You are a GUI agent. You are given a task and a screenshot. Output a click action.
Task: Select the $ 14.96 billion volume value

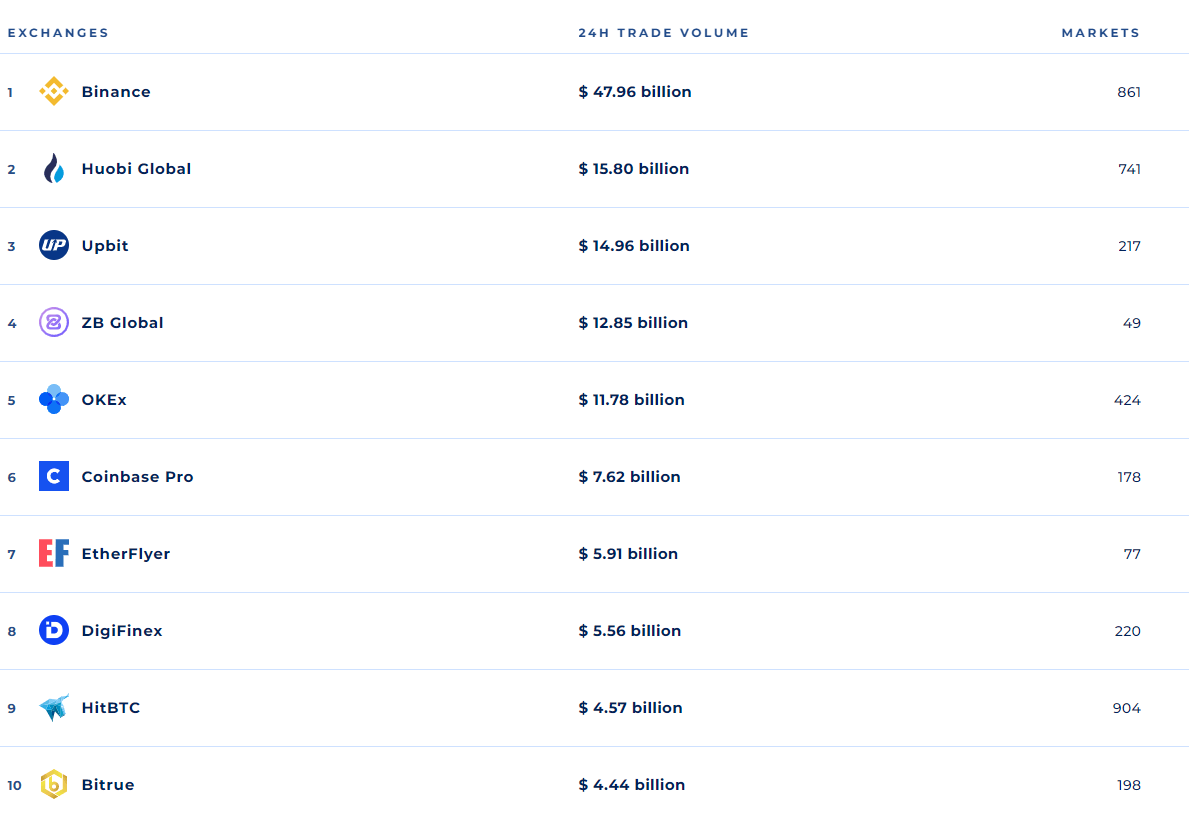(634, 246)
